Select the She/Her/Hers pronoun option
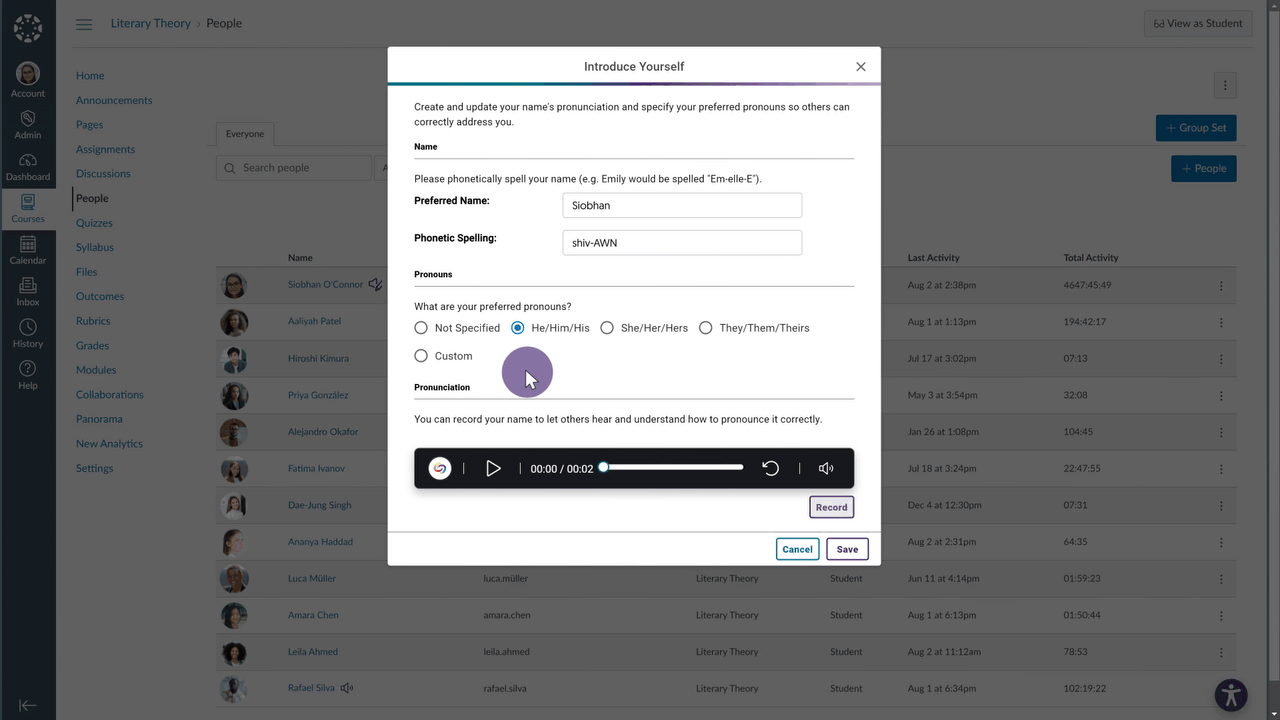The width and height of the screenshot is (1280, 720). pyautogui.click(x=607, y=328)
